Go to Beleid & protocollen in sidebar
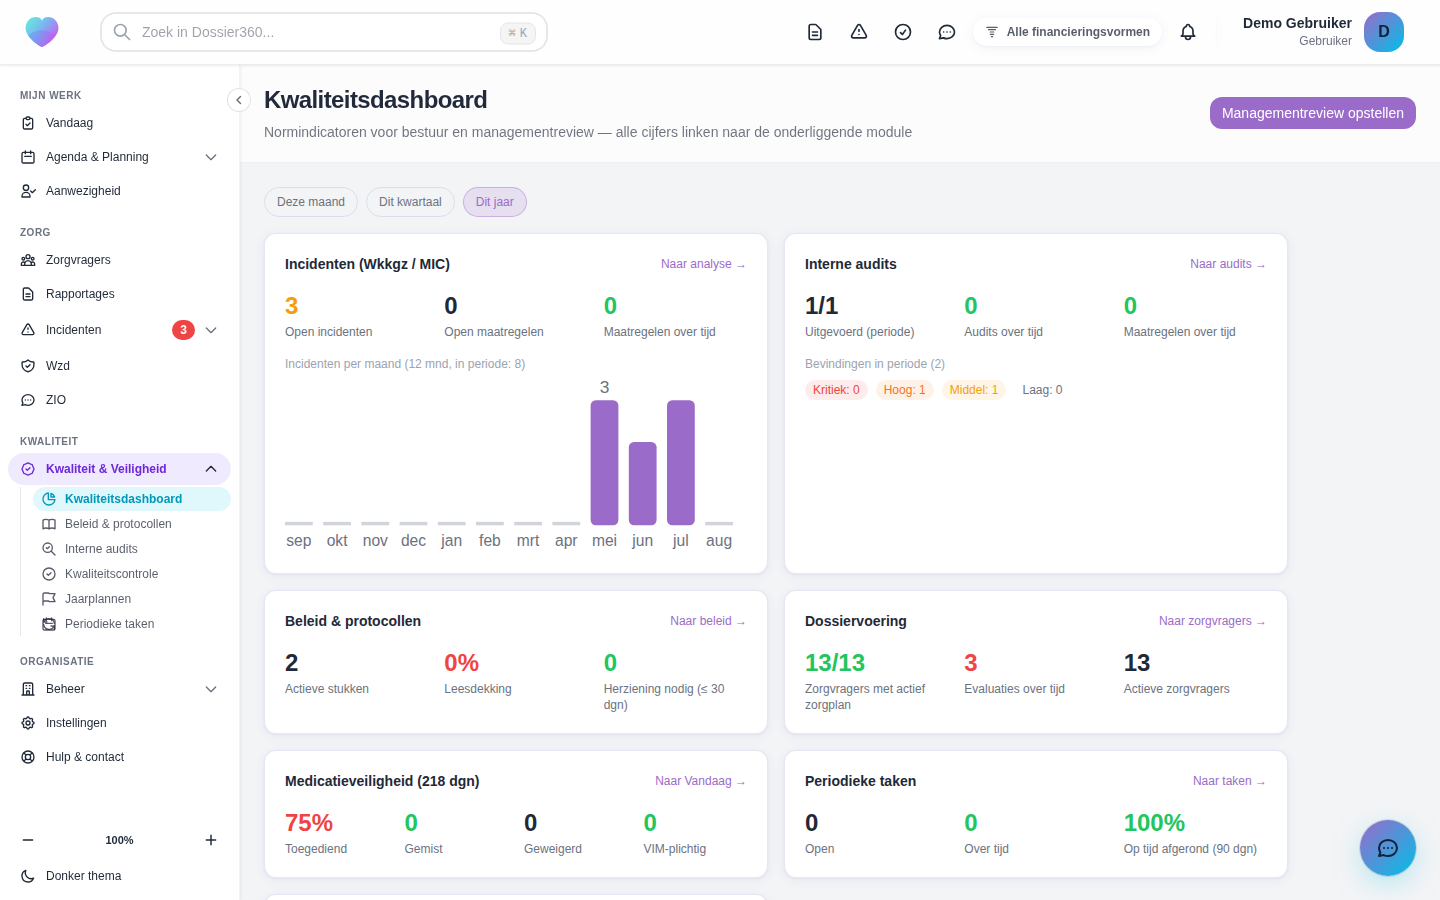Viewport: 1440px width, 900px height. pyautogui.click(x=132, y=524)
